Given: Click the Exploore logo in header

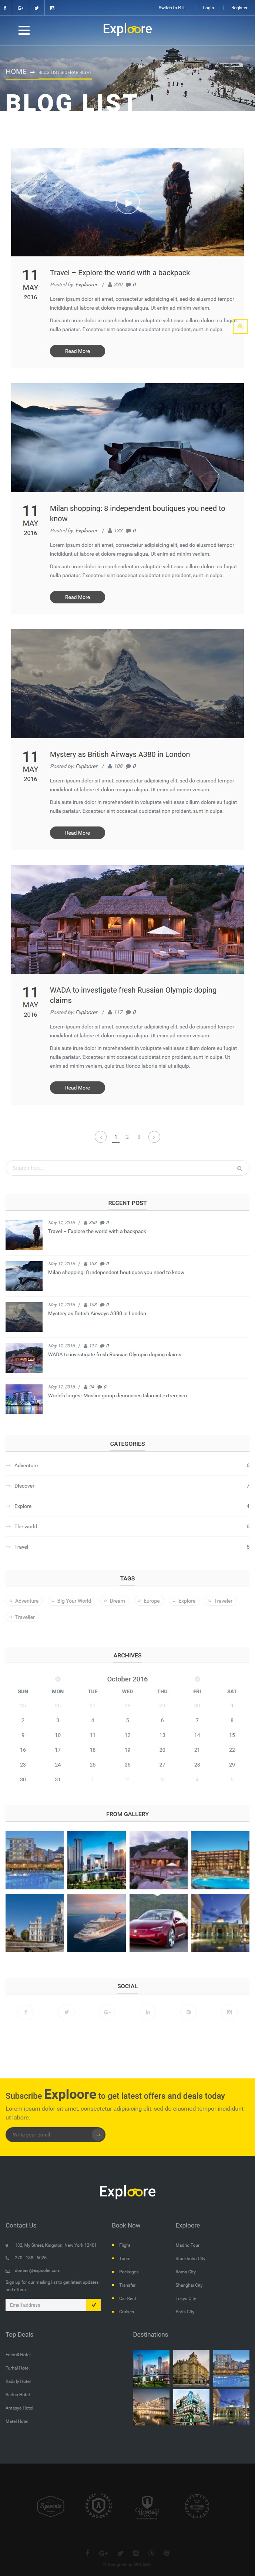Looking at the screenshot, I should (127, 29).
